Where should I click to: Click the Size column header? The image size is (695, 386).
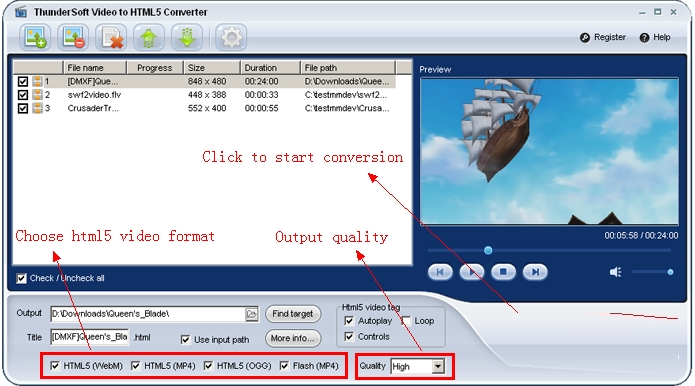pos(212,68)
